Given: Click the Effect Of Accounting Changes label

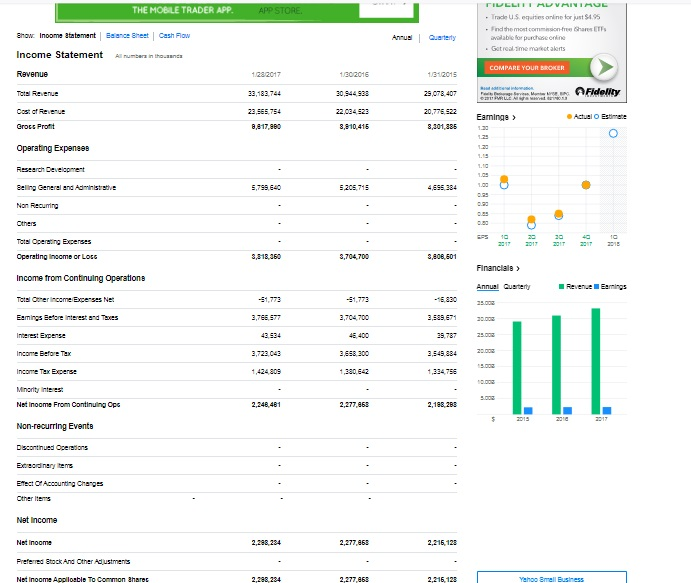Looking at the screenshot, I should click(59, 483).
